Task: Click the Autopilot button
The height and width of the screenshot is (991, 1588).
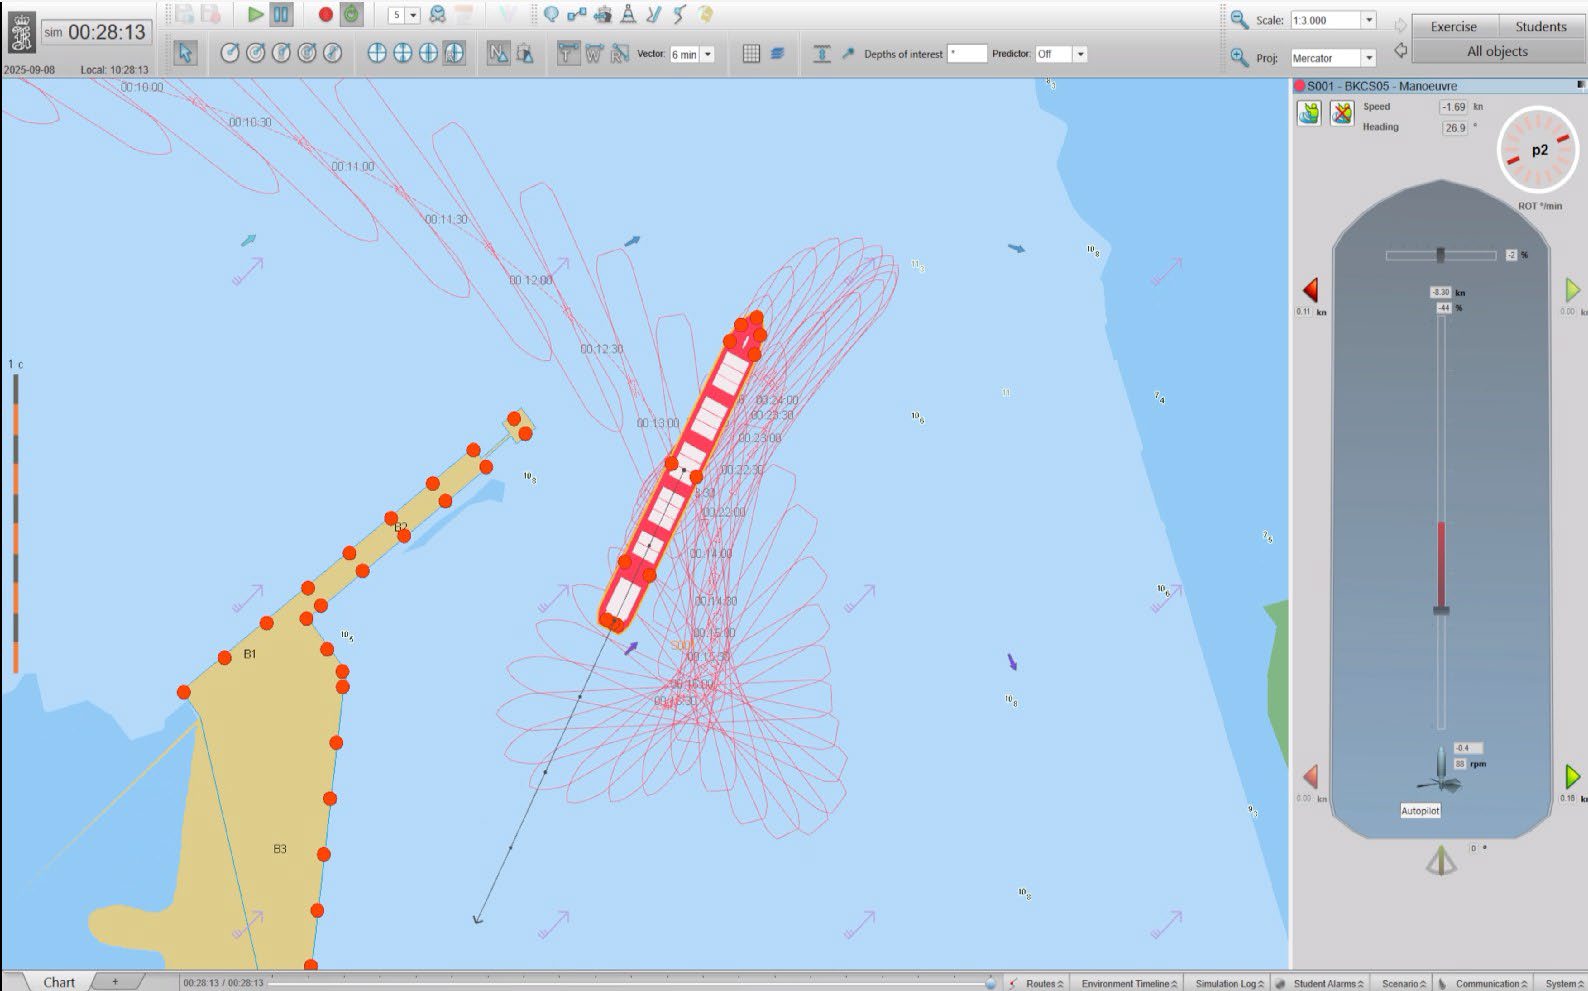Action: click(x=1420, y=810)
